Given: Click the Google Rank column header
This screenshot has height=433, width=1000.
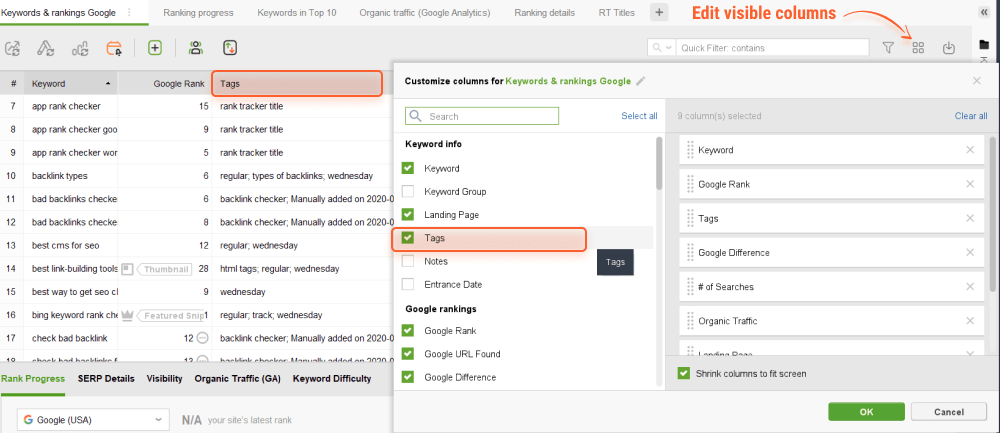Looking at the screenshot, I should pos(165,84).
